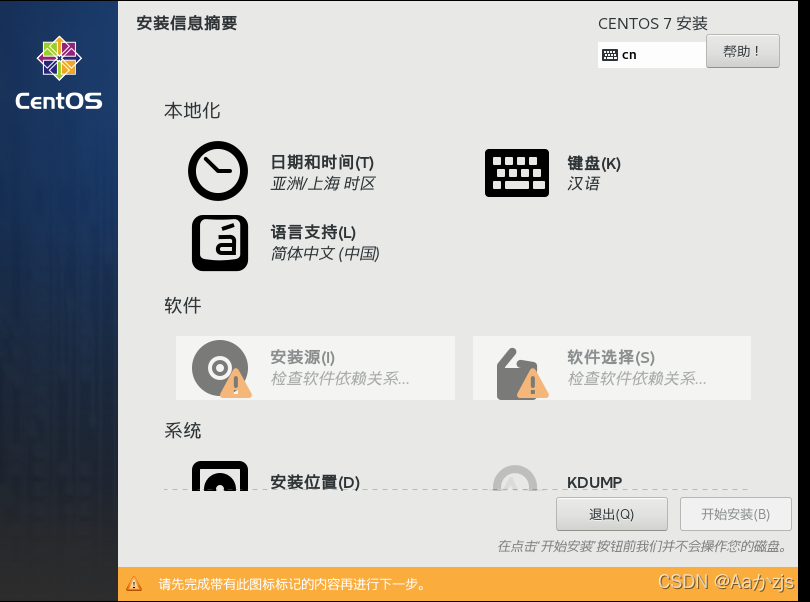Click the KDUMP icon
This screenshot has height=602, width=810.
coord(515,478)
